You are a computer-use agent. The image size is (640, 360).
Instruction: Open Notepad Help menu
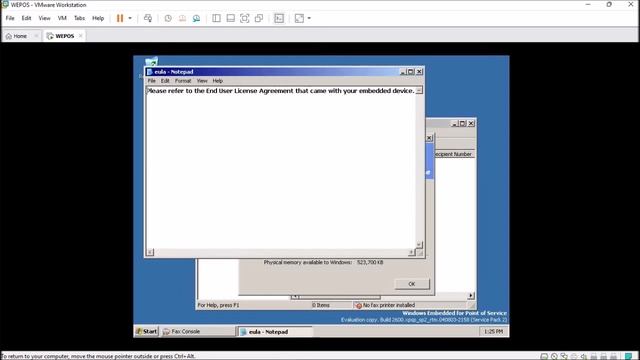(218, 81)
